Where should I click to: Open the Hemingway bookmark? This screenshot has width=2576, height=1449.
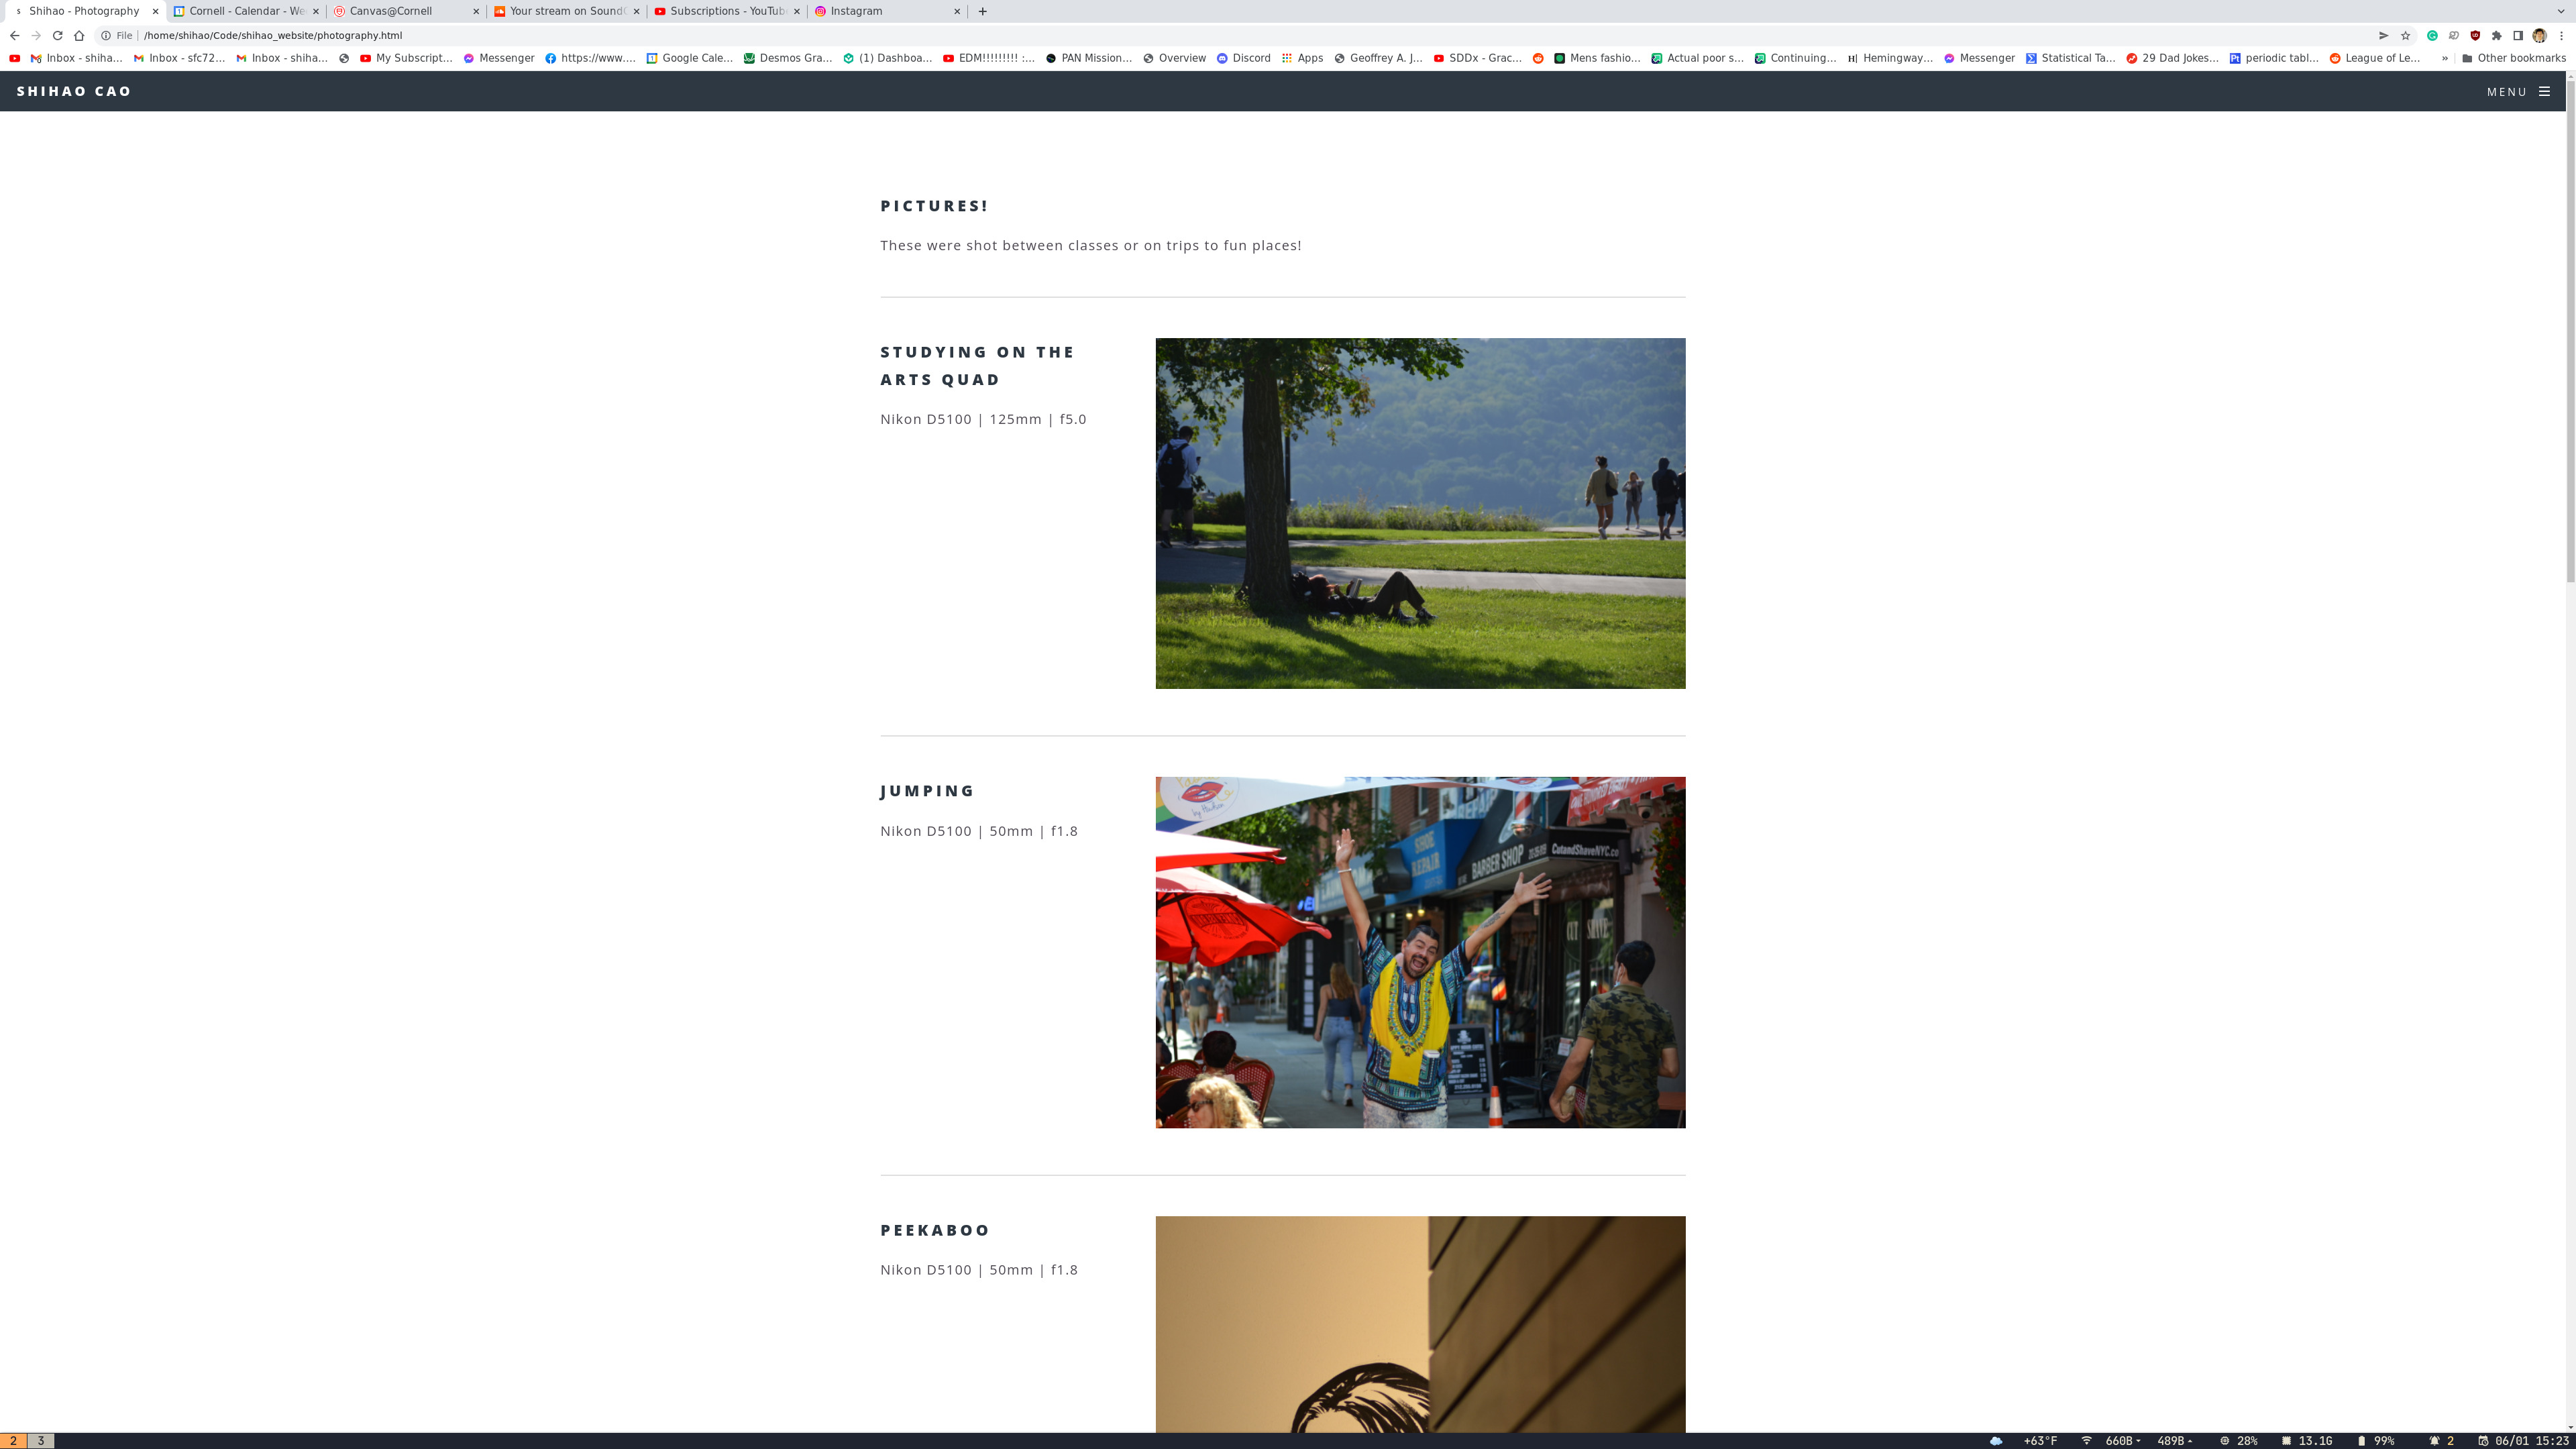(x=1889, y=58)
